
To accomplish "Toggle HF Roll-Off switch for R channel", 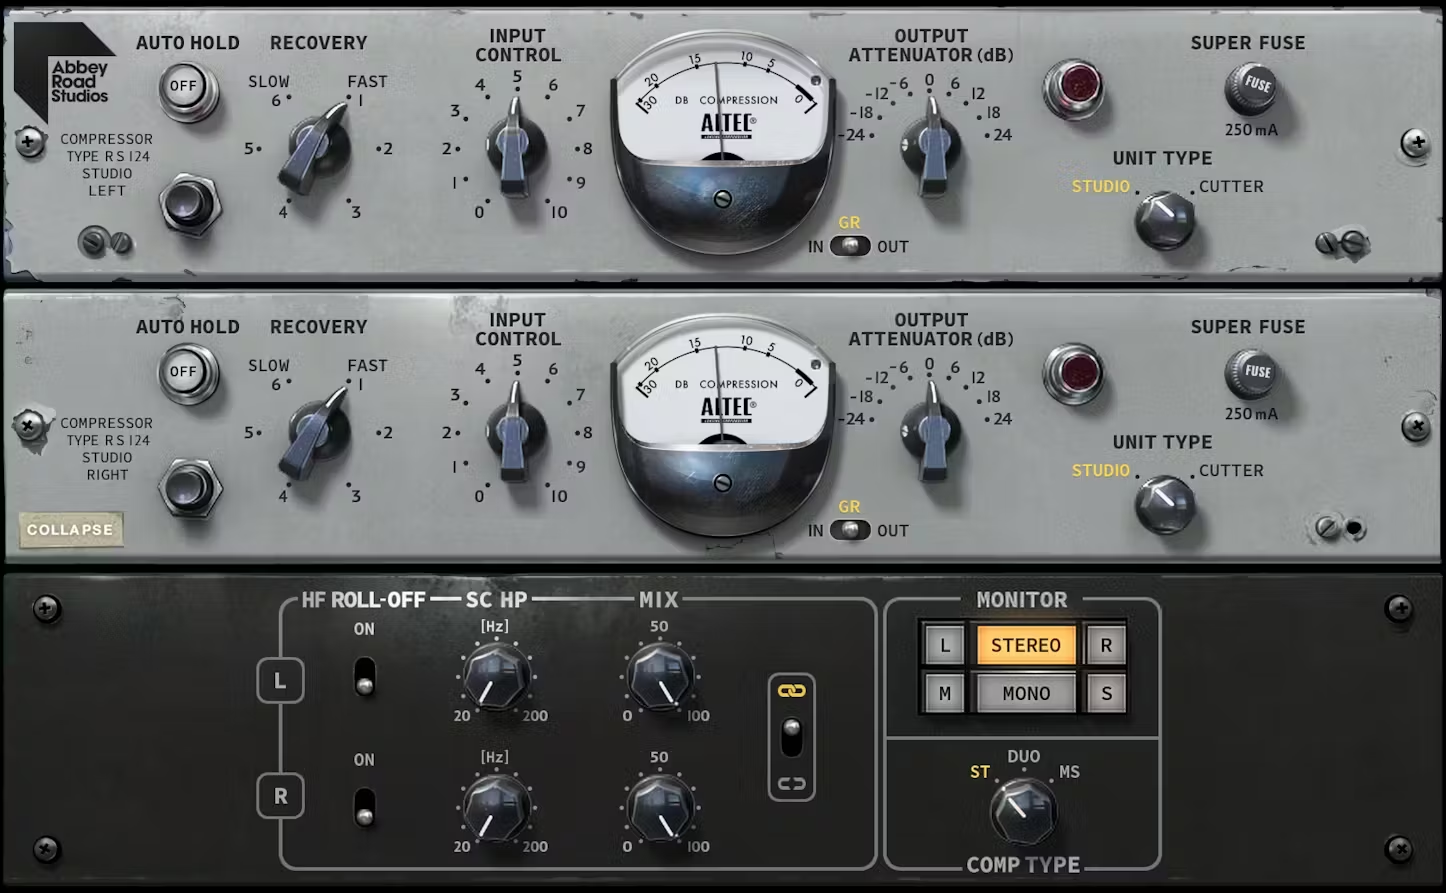I will click(365, 807).
